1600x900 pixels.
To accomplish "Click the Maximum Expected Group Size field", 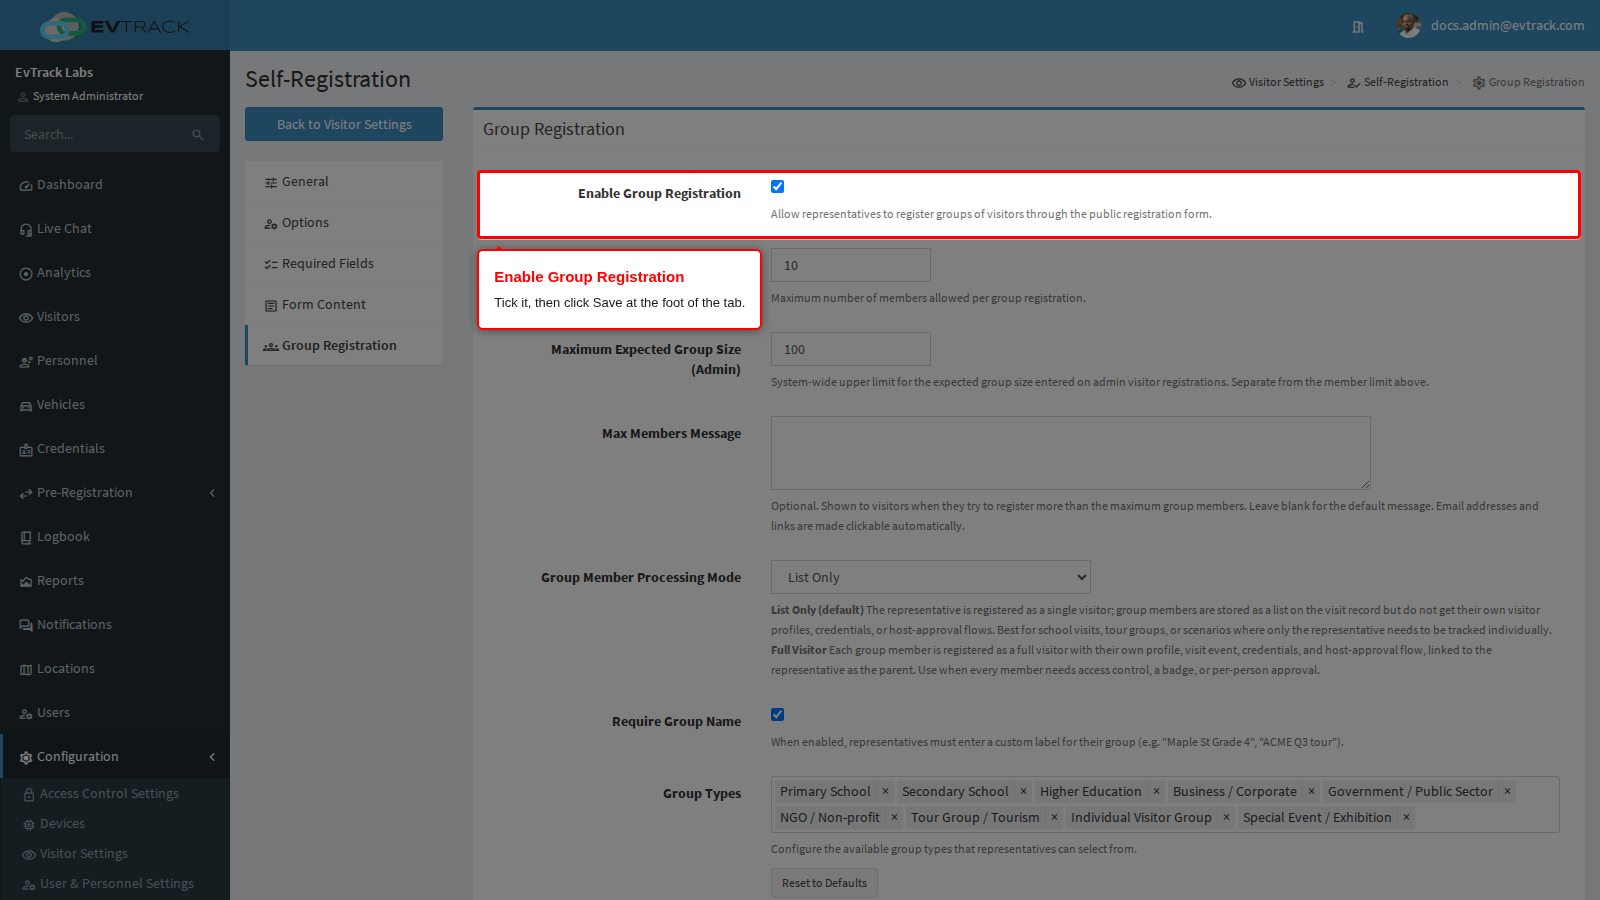I will click(850, 349).
